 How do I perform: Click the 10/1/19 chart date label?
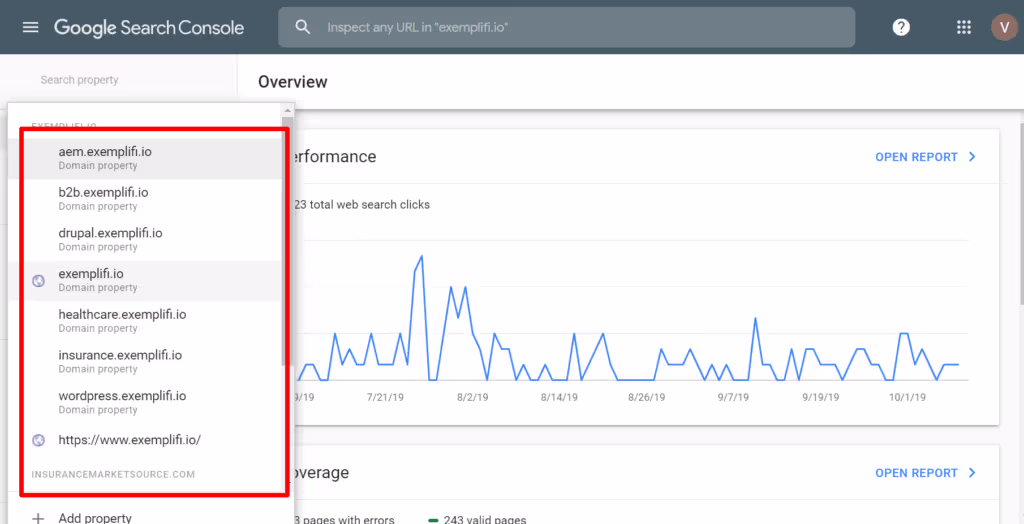tap(907, 397)
